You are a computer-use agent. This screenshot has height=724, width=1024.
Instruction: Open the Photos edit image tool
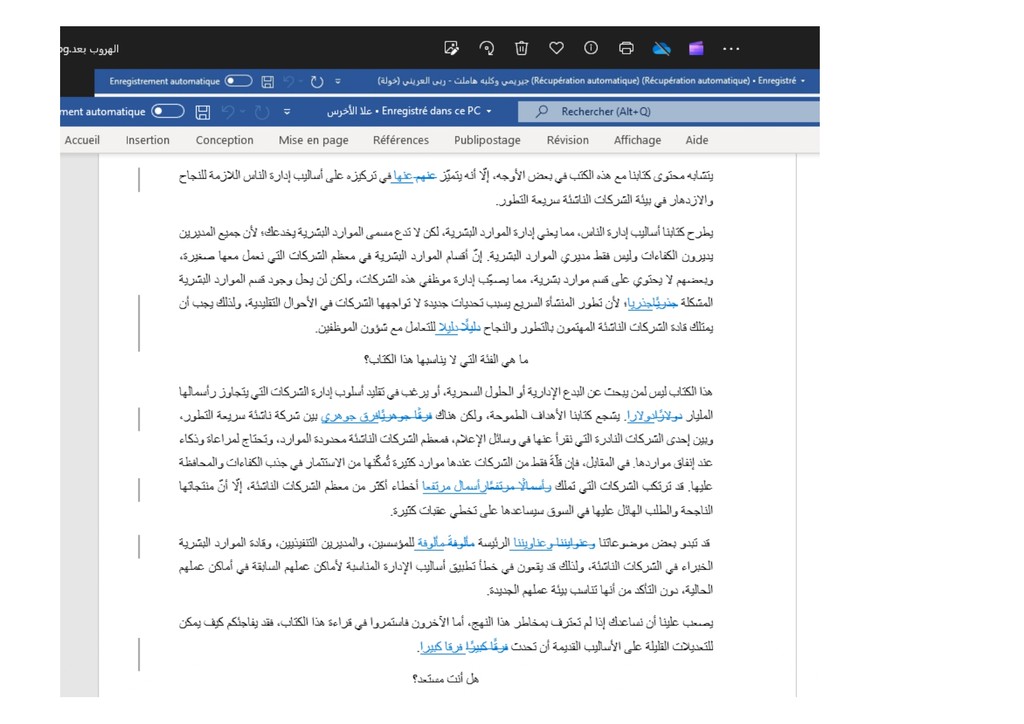pos(451,48)
